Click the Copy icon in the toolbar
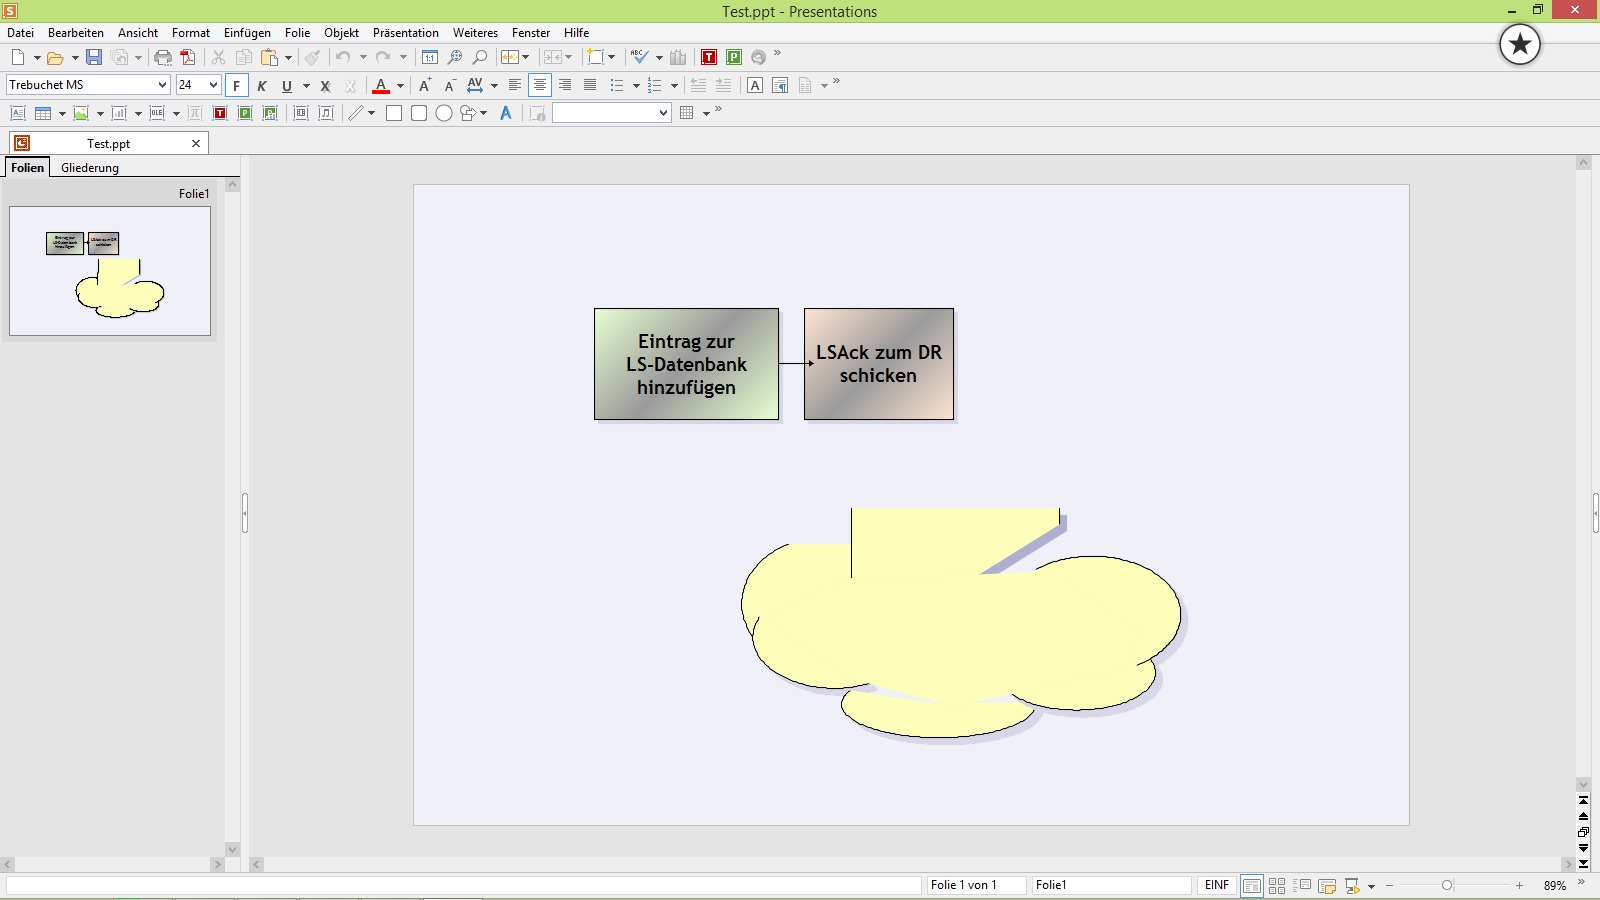Screen dimensions: 1600x900 [x=243, y=57]
